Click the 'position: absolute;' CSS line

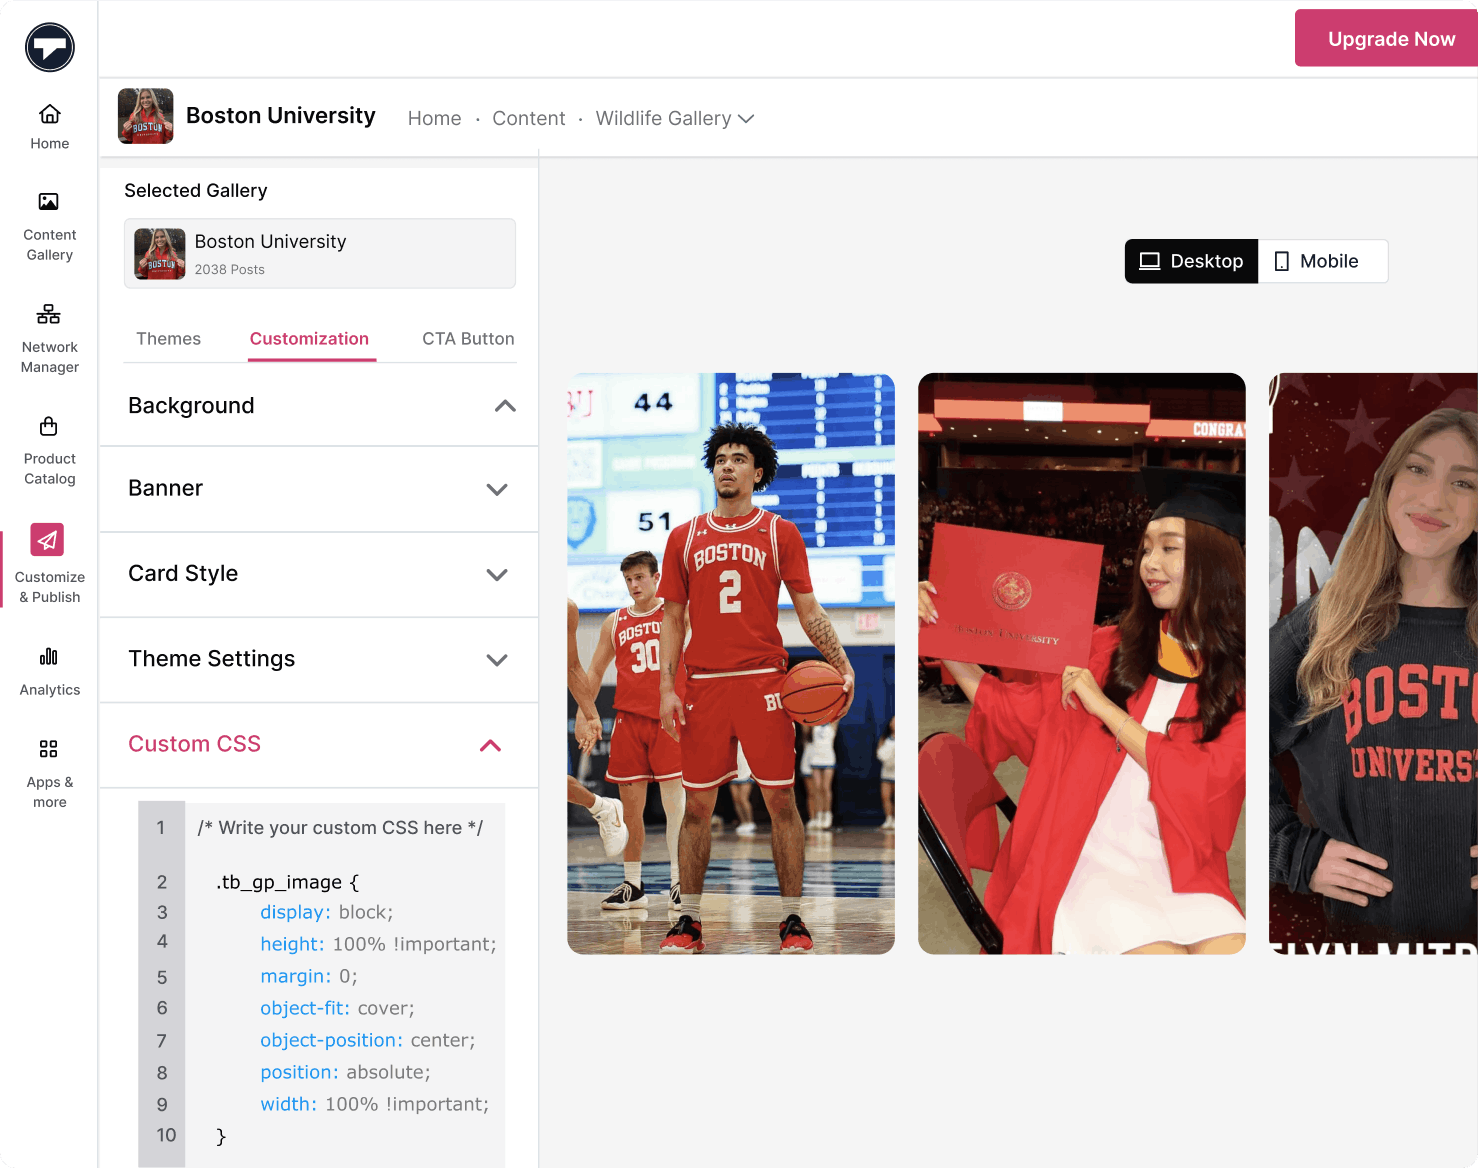[x=345, y=1072]
